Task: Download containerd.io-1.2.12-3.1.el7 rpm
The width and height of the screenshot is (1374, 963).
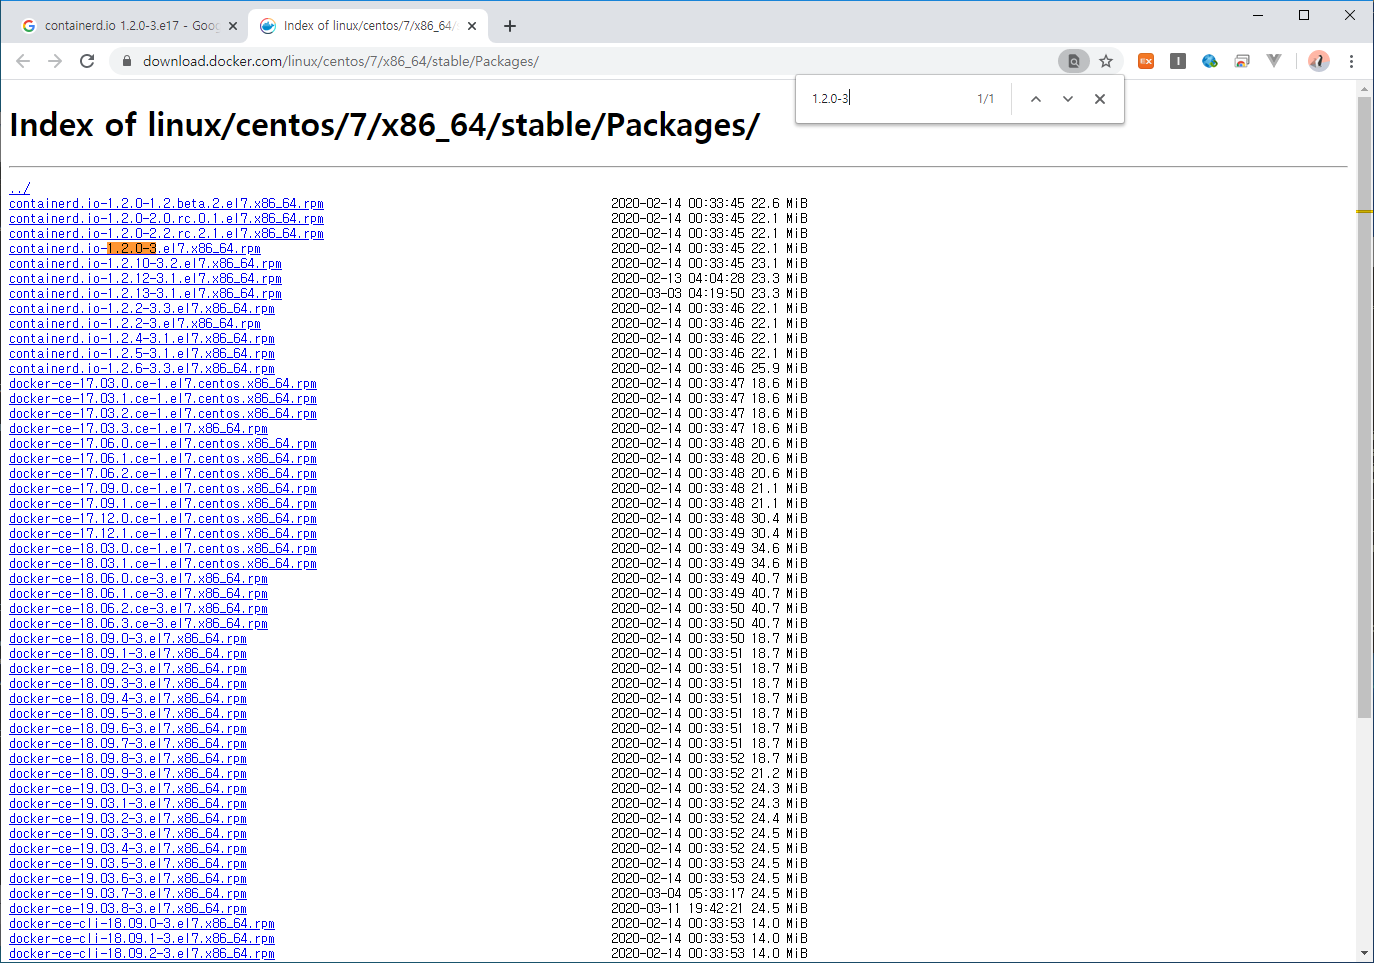Action: pos(145,278)
